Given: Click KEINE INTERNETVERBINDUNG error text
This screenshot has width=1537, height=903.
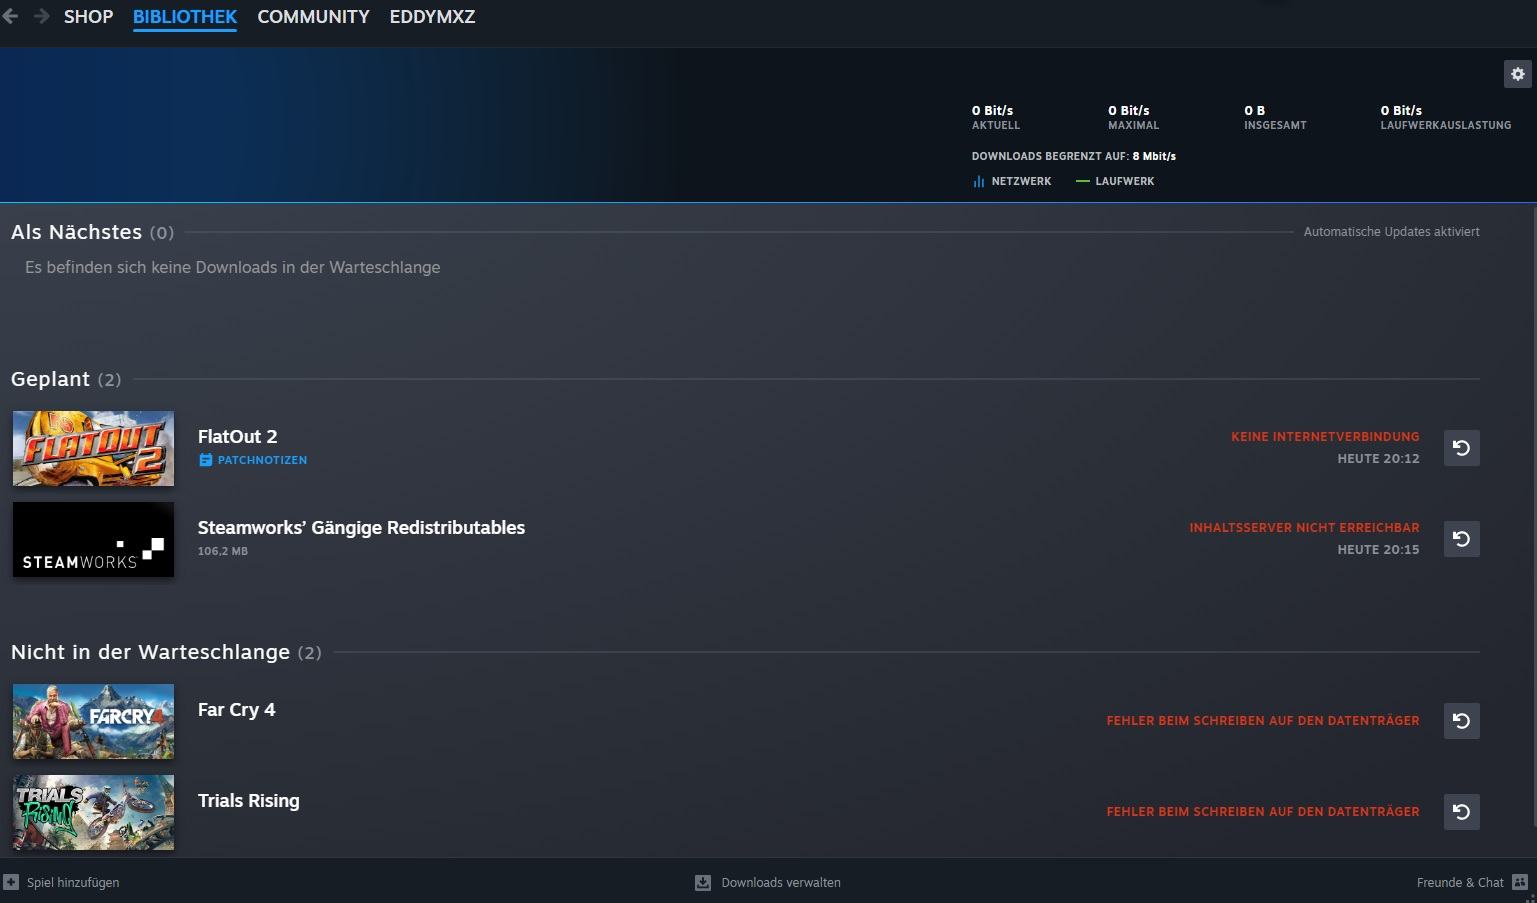Looking at the screenshot, I should pyautogui.click(x=1325, y=436).
